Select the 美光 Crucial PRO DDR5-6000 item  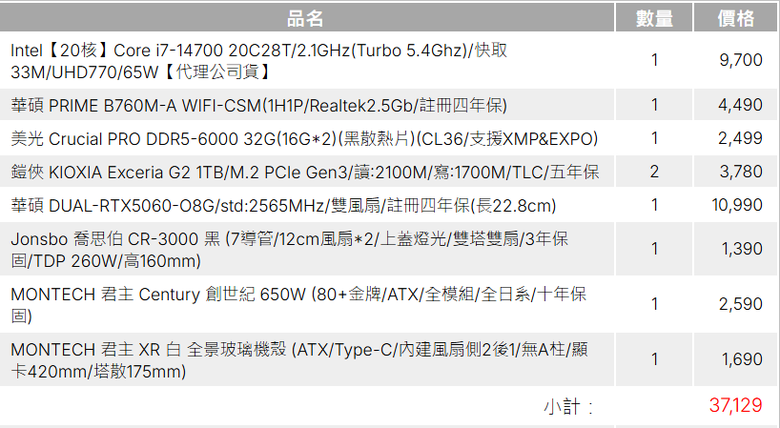tap(304, 138)
